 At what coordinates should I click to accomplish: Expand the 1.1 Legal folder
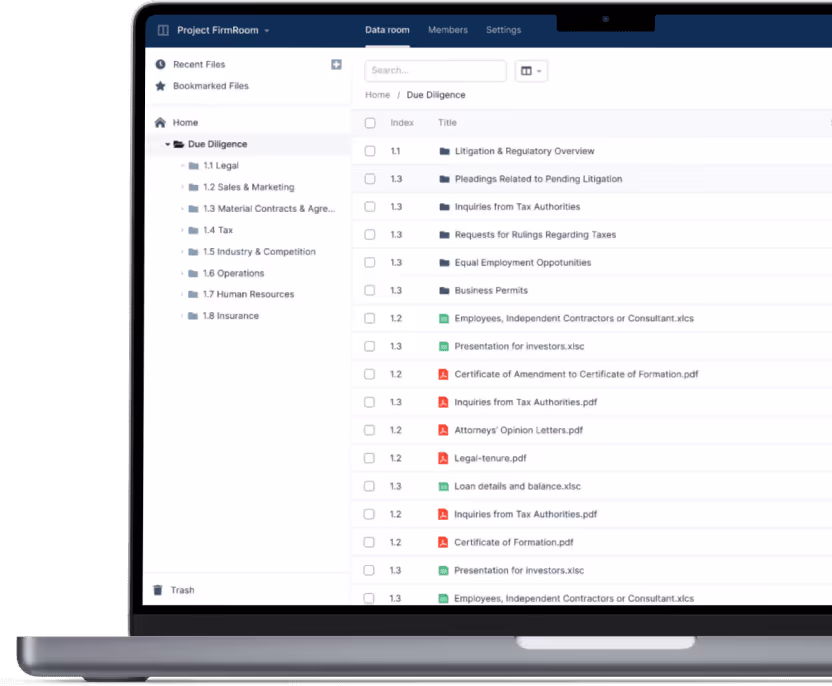point(183,166)
